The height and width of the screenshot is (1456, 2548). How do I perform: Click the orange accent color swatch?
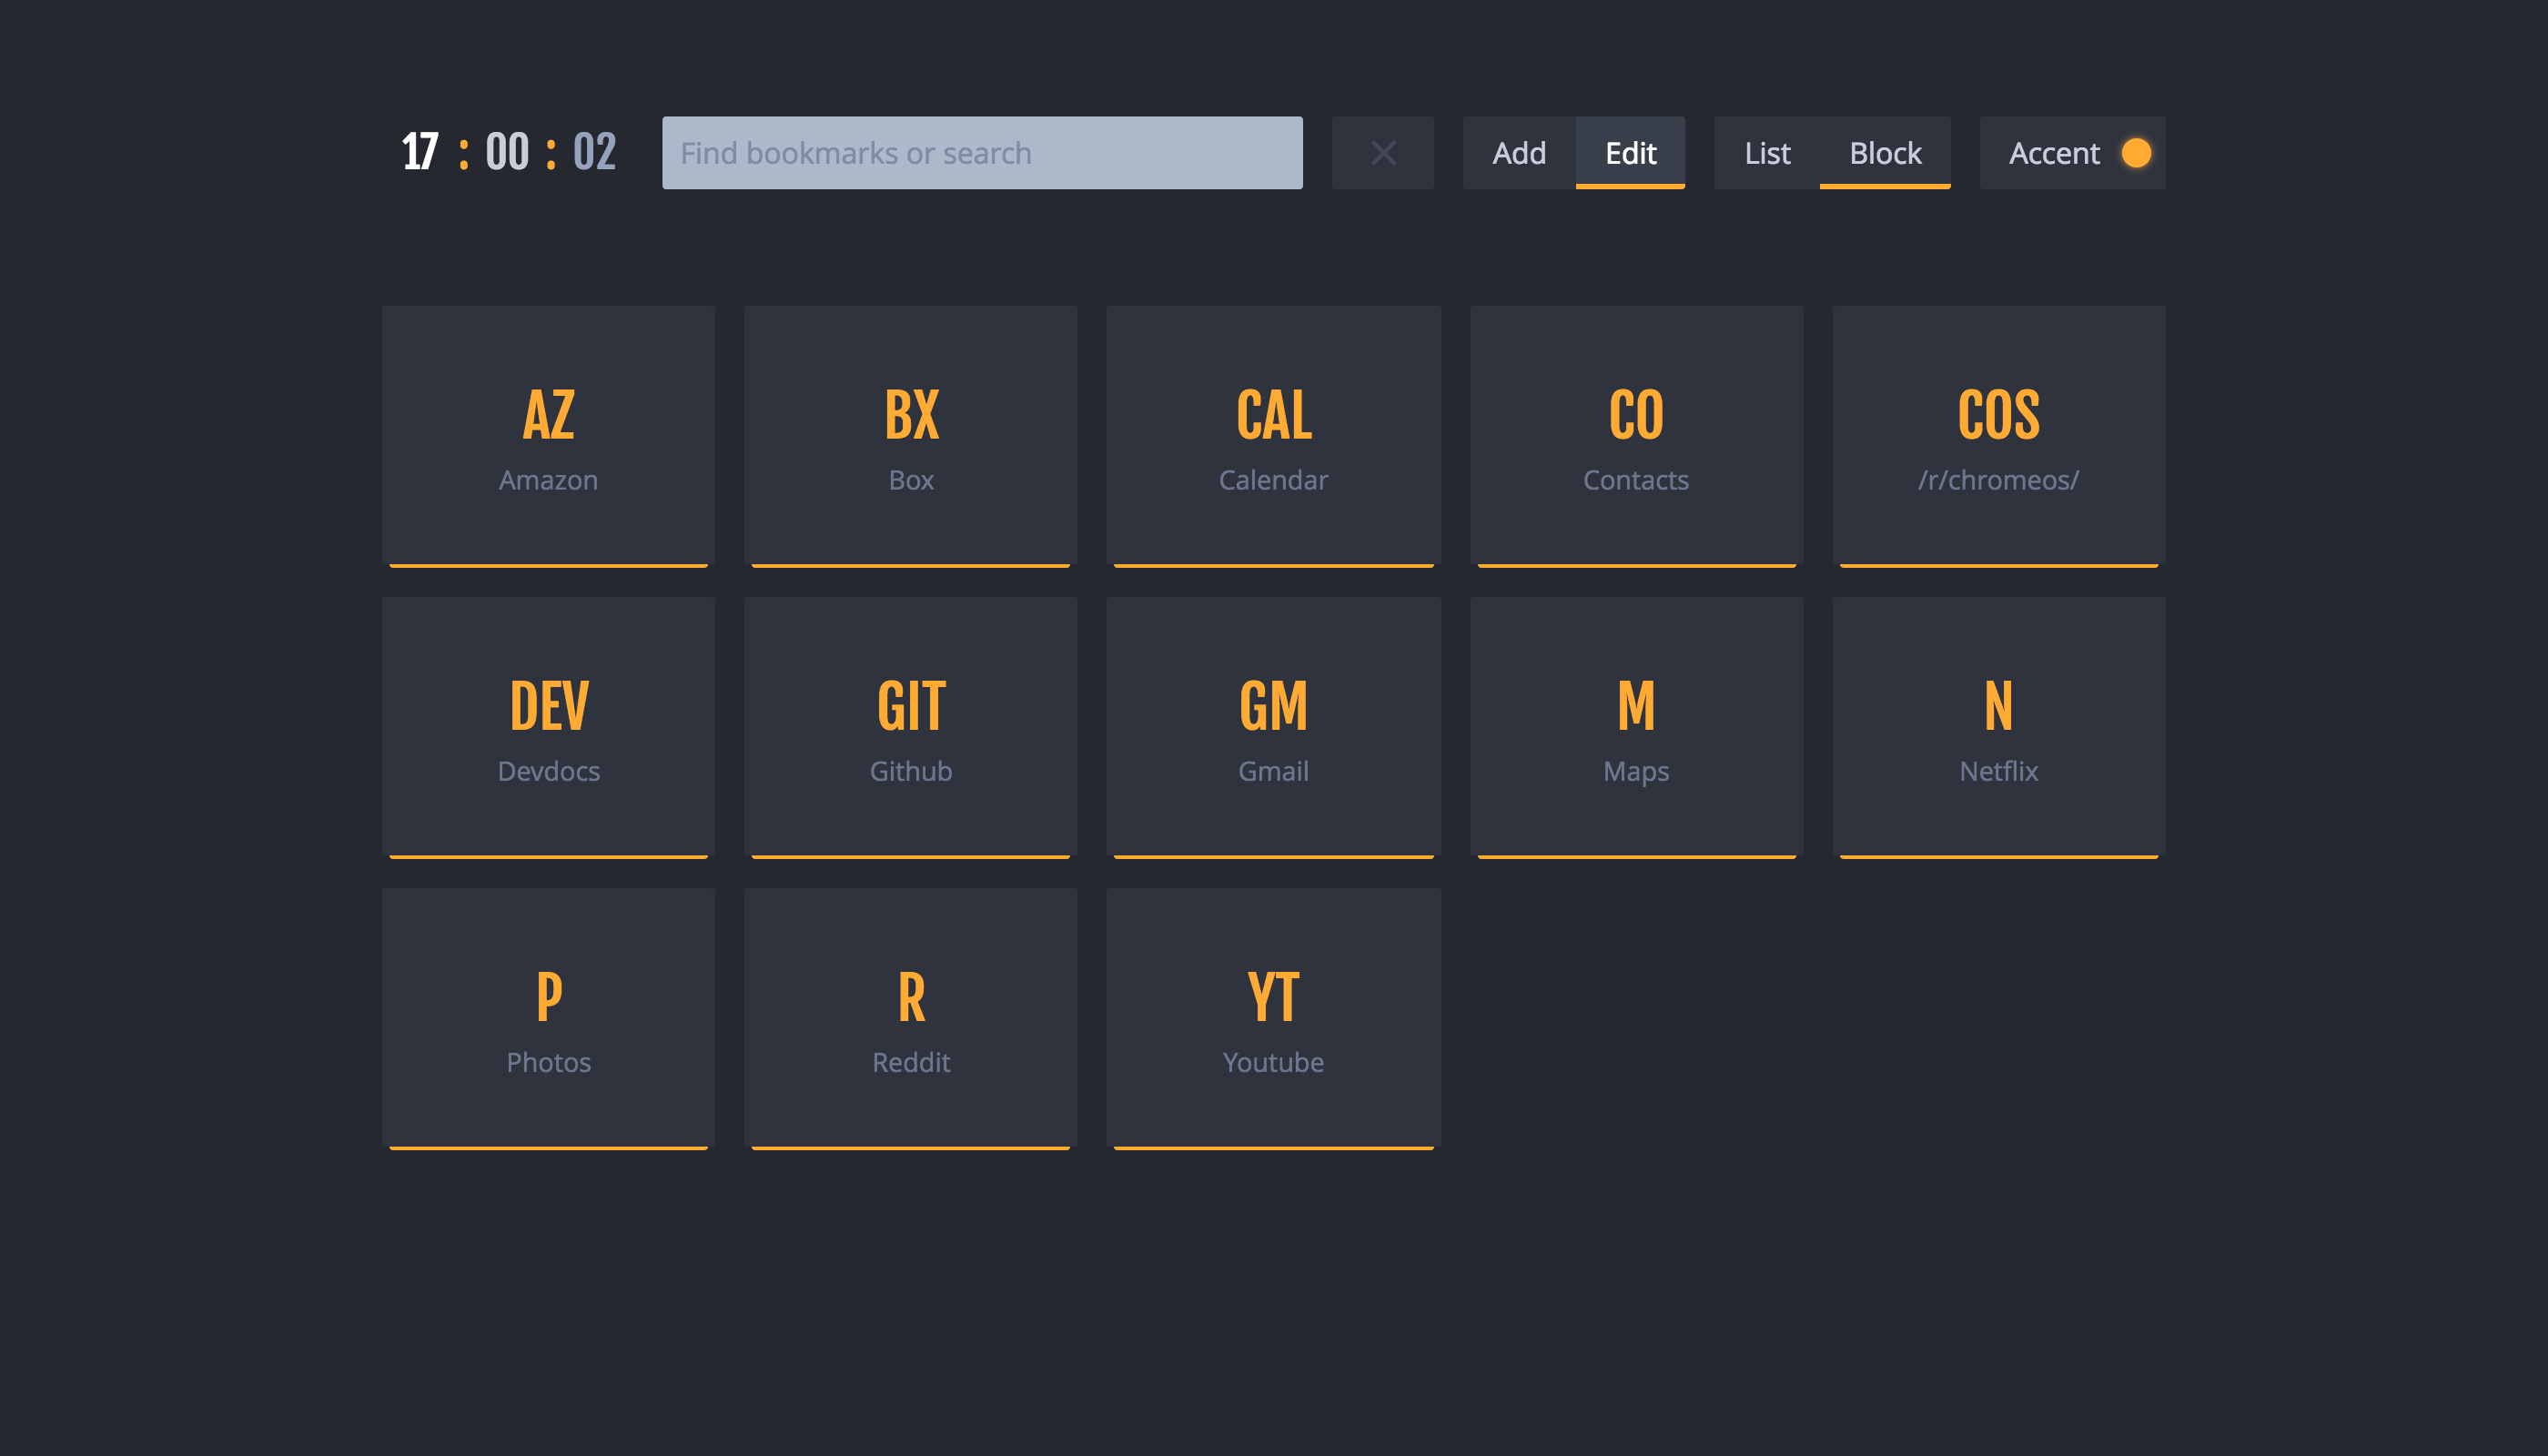coord(2136,153)
